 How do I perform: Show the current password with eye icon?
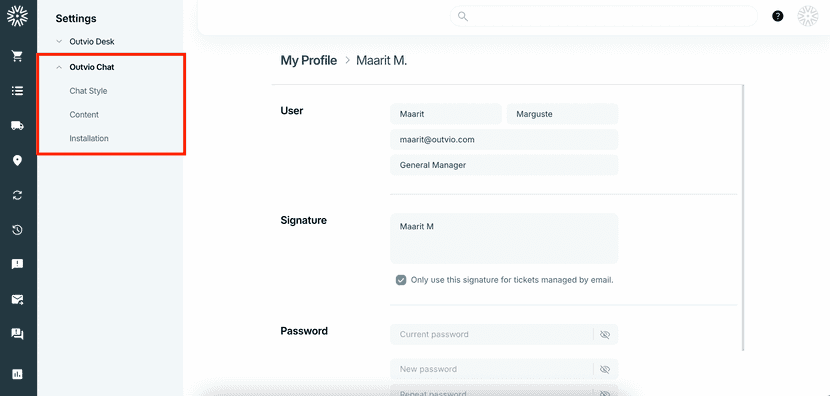605,335
